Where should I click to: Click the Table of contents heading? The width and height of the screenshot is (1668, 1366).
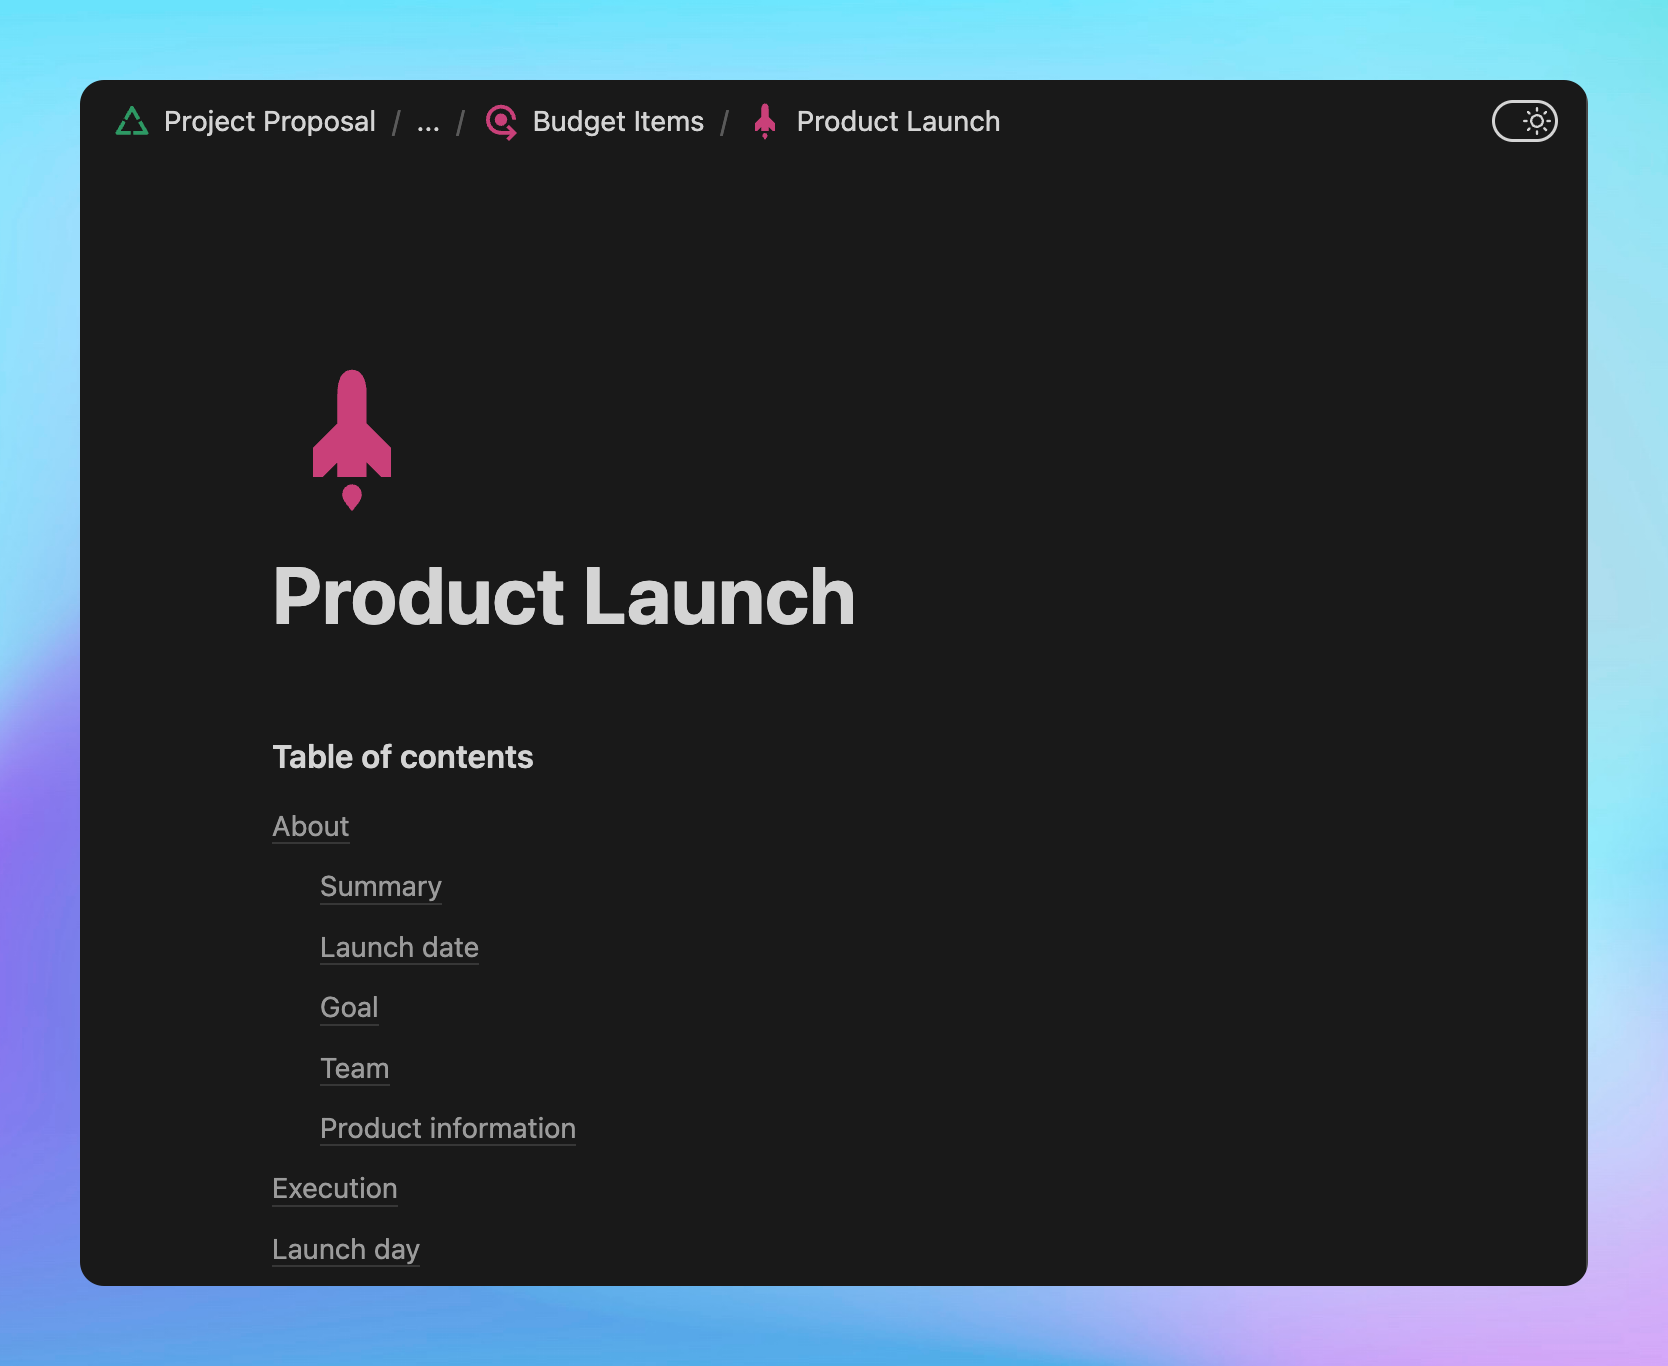403,757
